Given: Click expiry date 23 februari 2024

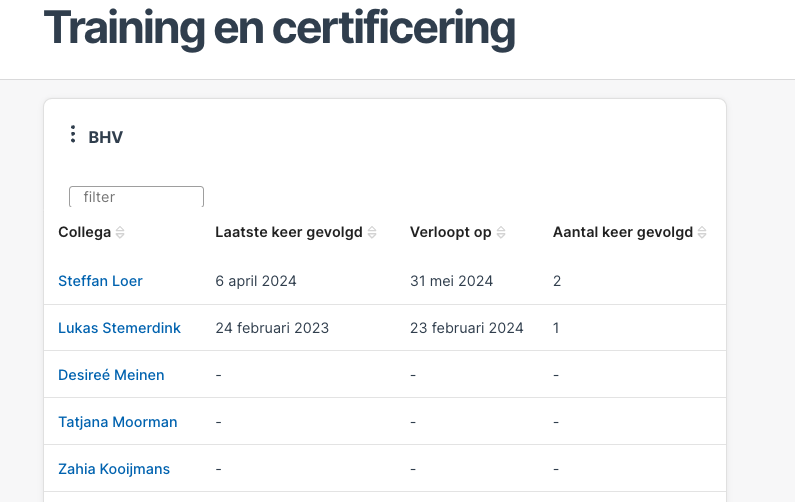Looking at the screenshot, I should coord(466,328).
